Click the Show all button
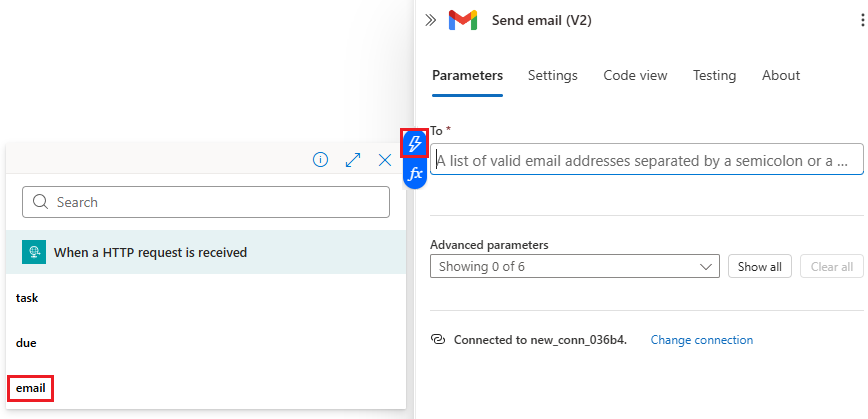 pyautogui.click(x=760, y=266)
